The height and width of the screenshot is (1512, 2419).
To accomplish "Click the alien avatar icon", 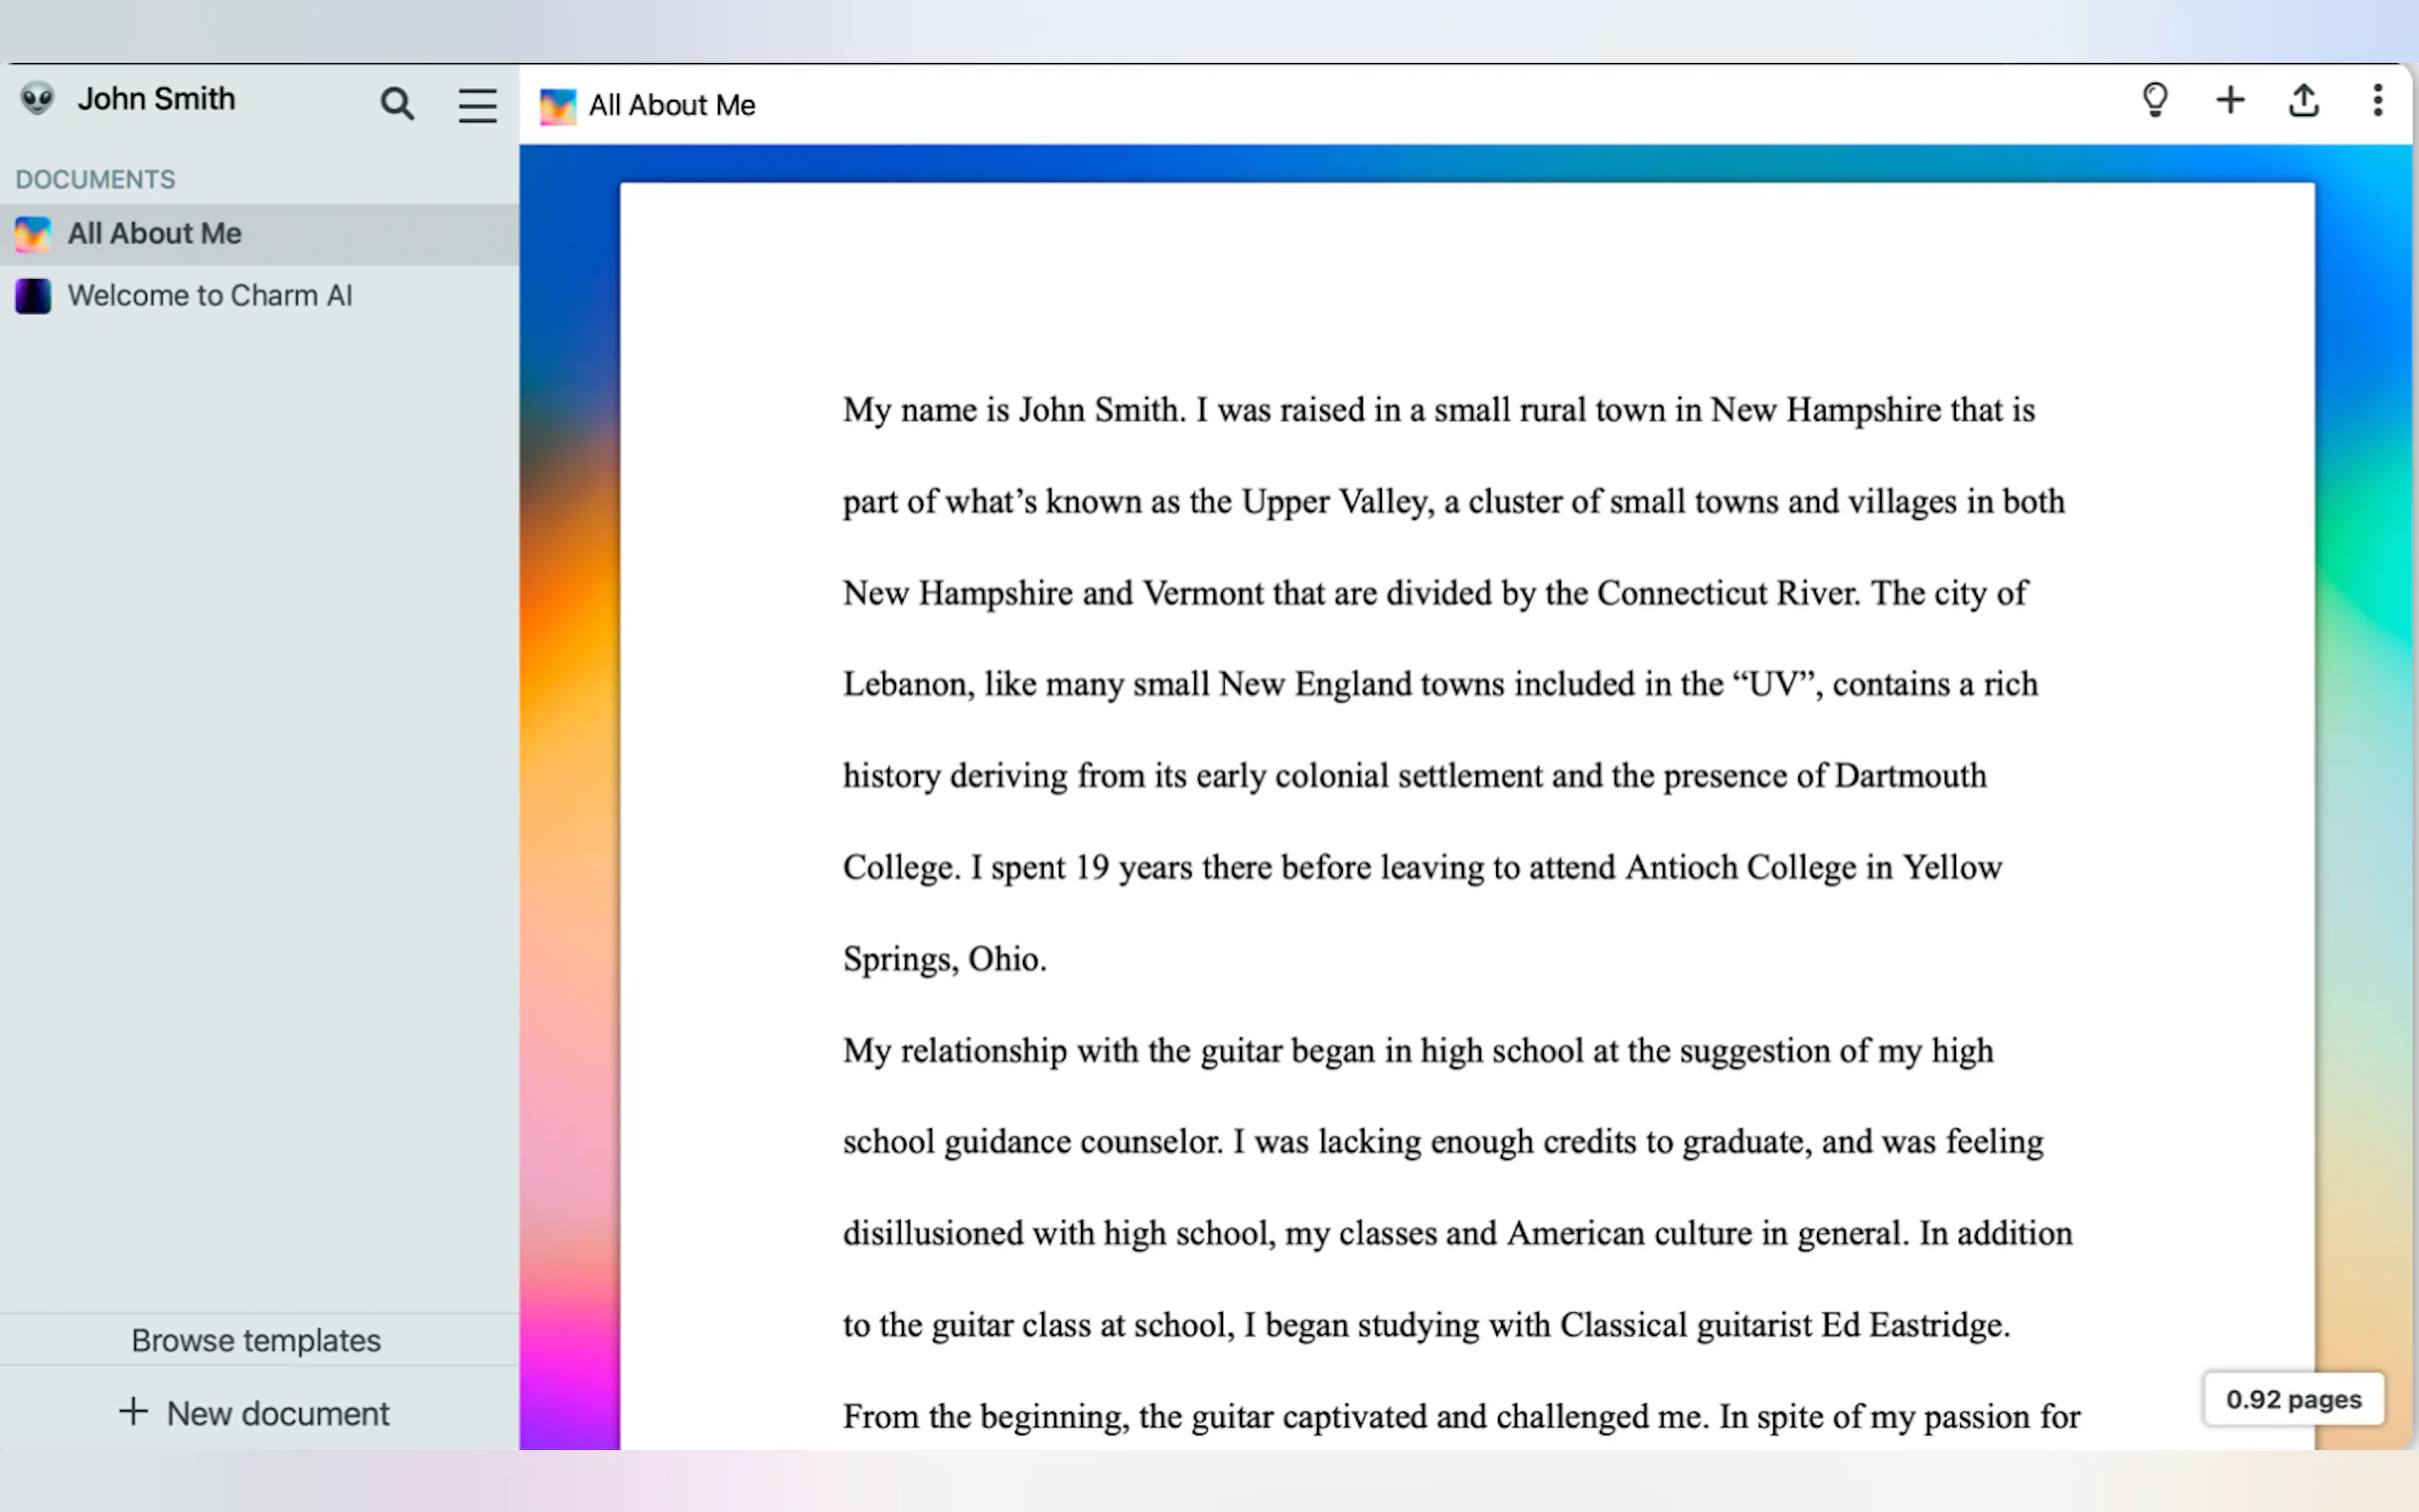I will [38, 99].
